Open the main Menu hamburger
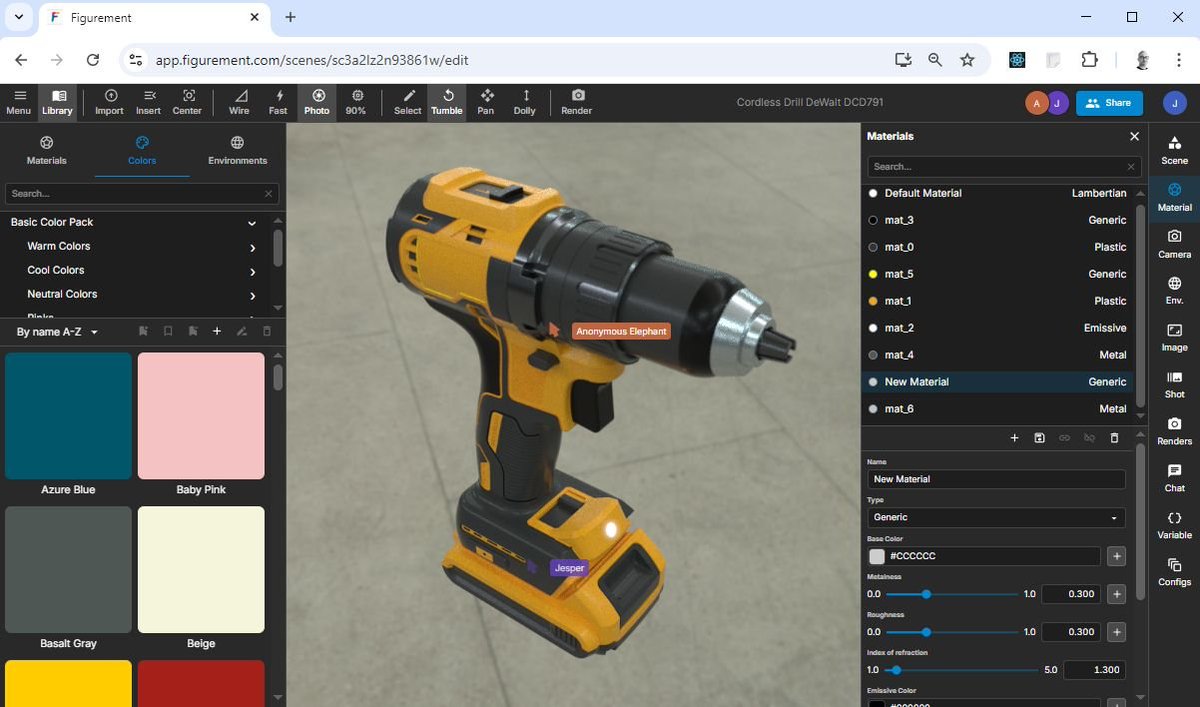 (18, 102)
